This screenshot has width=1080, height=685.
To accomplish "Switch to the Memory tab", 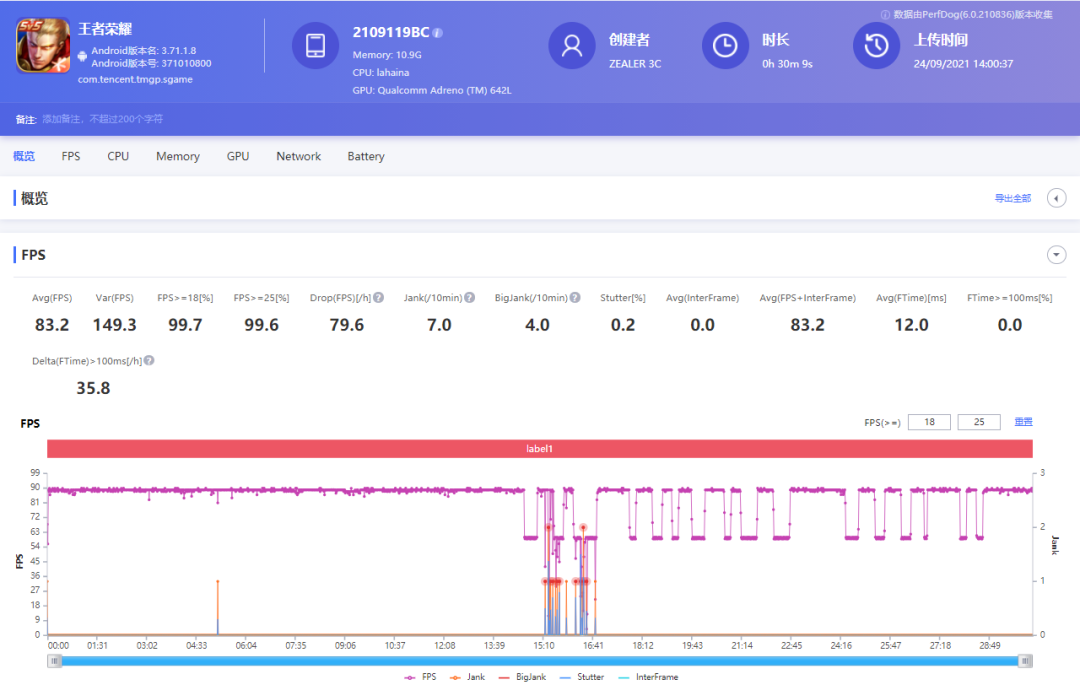I will tap(177, 157).
